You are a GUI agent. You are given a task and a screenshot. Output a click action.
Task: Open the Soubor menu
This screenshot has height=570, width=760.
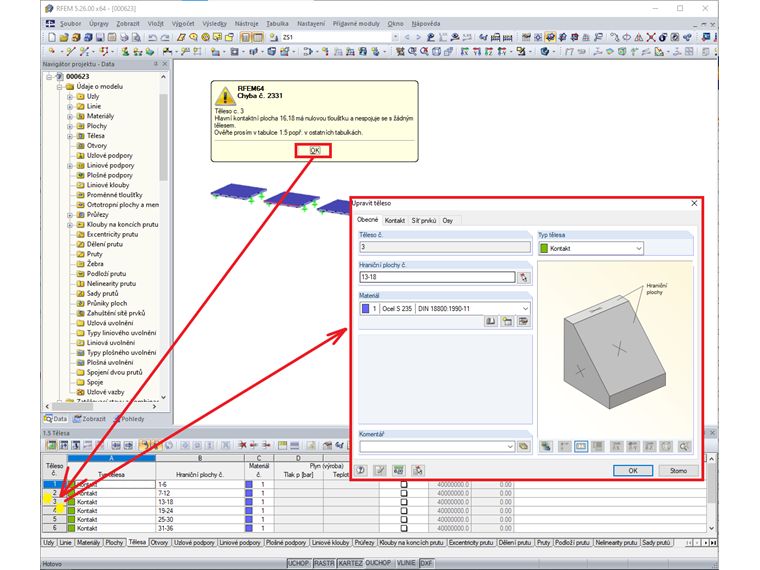[x=70, y=23]
